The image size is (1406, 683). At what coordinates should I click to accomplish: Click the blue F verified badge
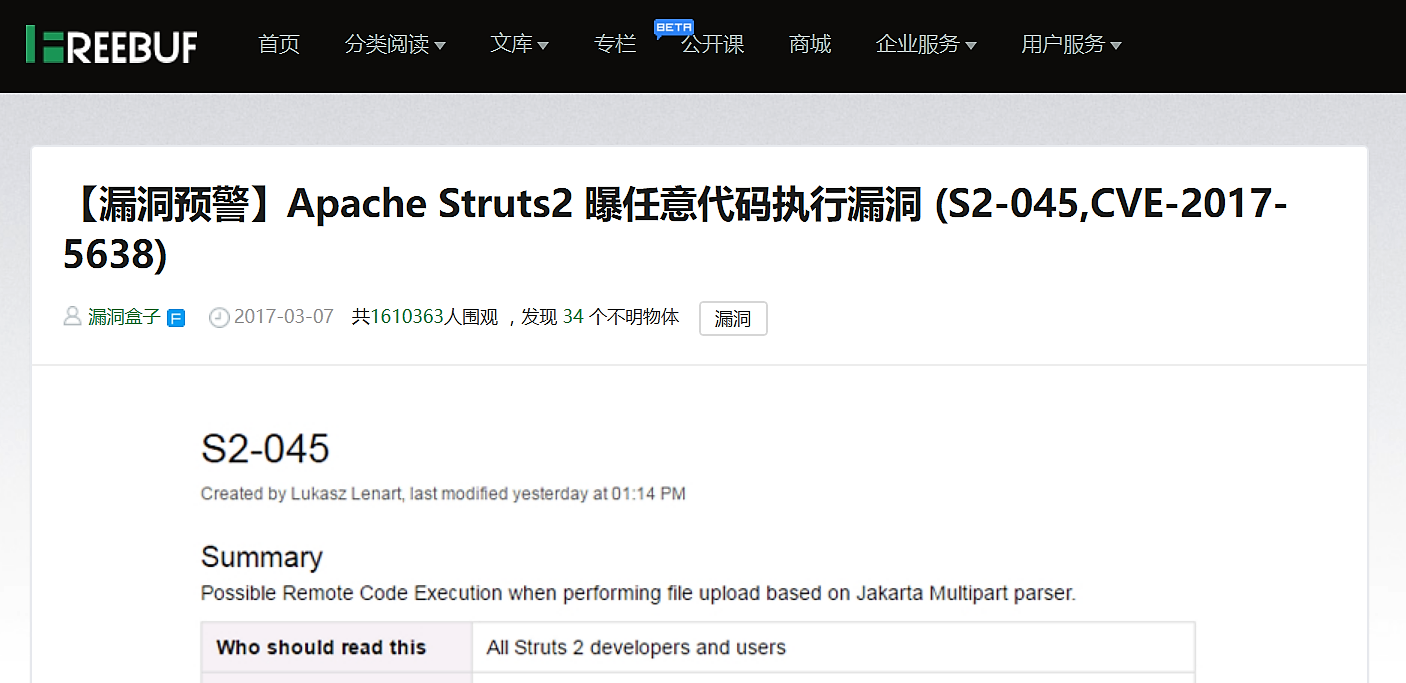coord(176,318)
